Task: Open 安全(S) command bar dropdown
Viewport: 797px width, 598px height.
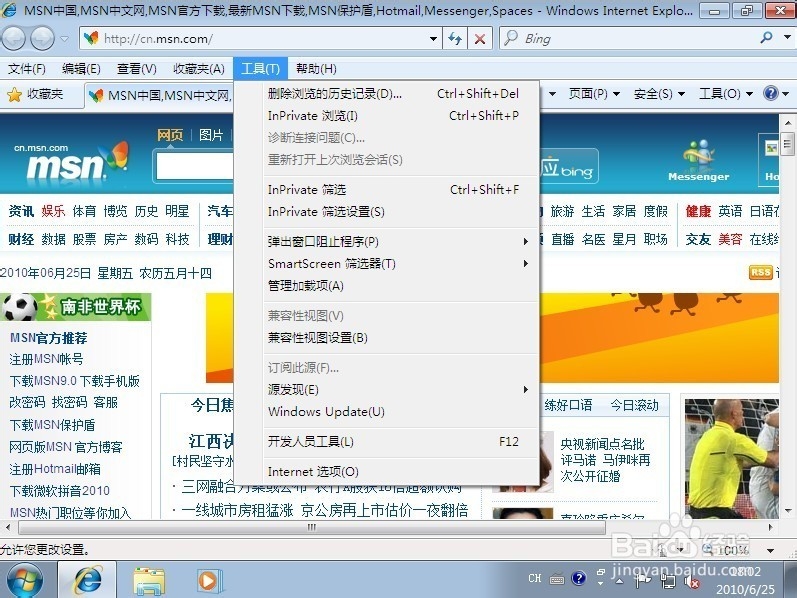Action: [659, 94]
